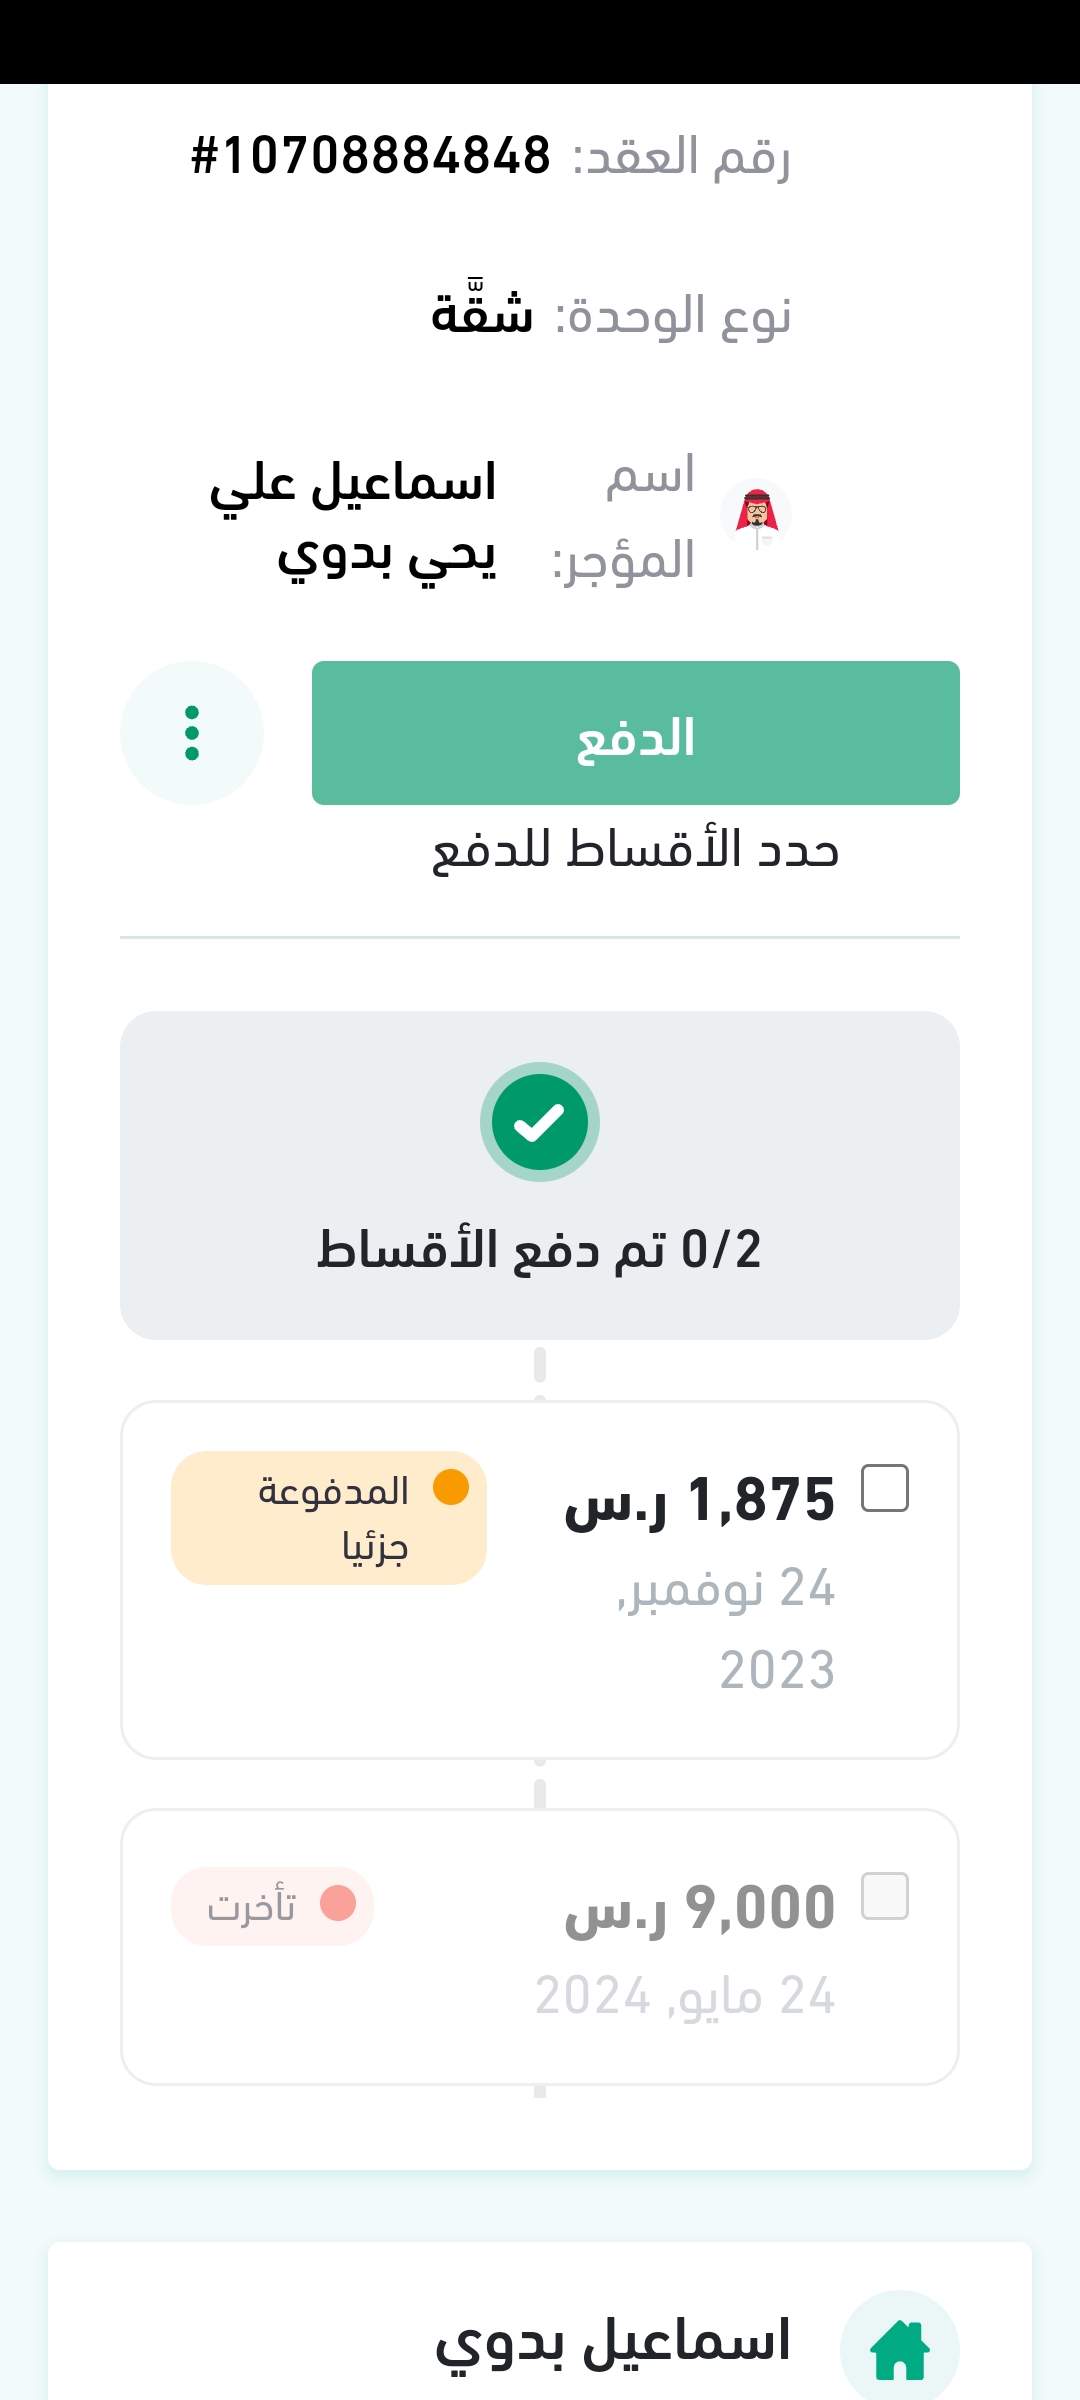Tap contract number #10708884848

point(371,156)
